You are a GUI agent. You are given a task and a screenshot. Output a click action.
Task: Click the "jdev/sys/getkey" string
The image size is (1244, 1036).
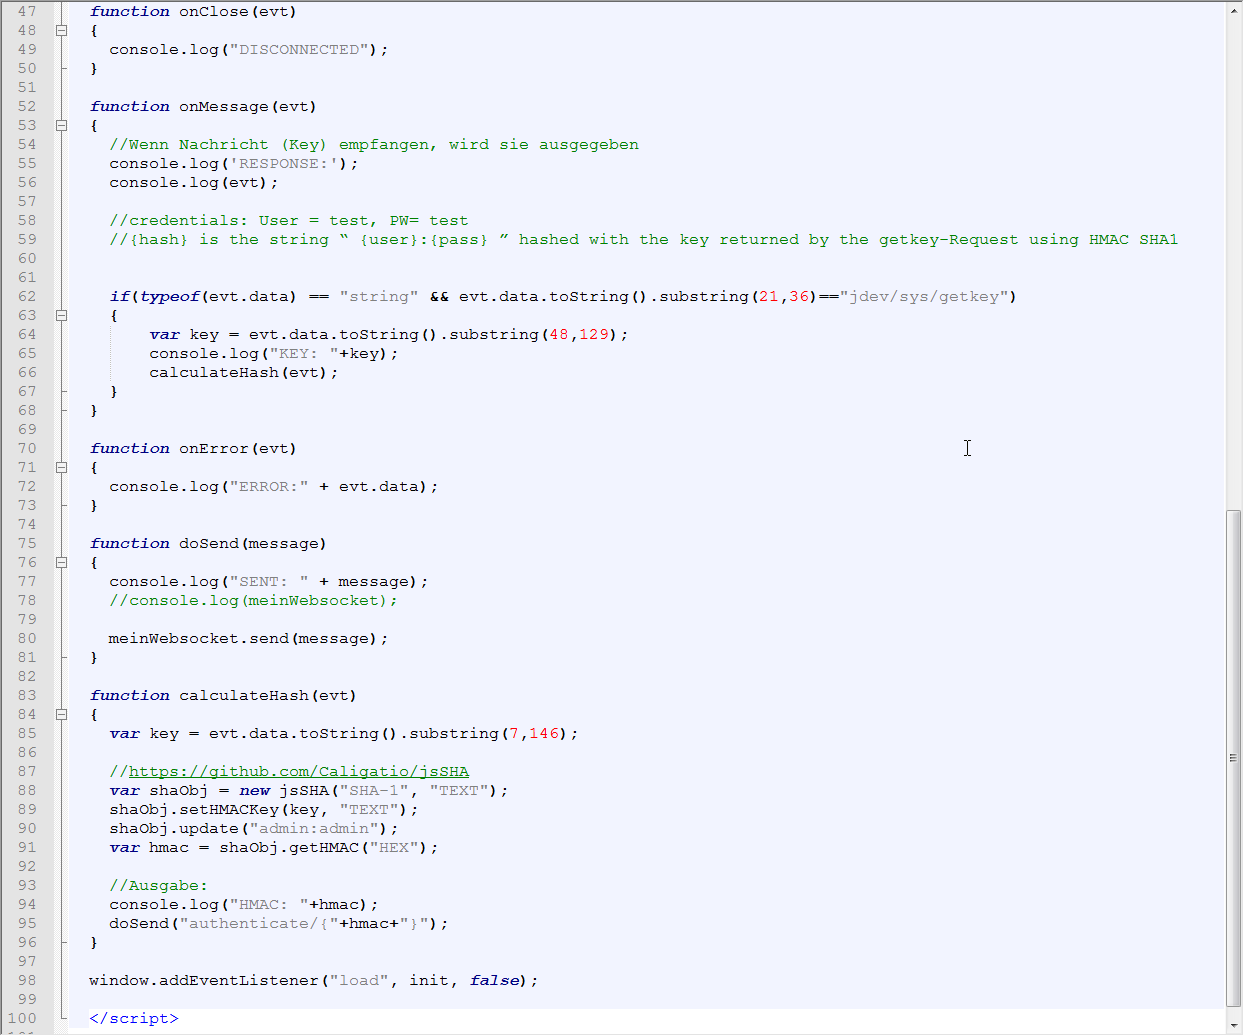924,296
